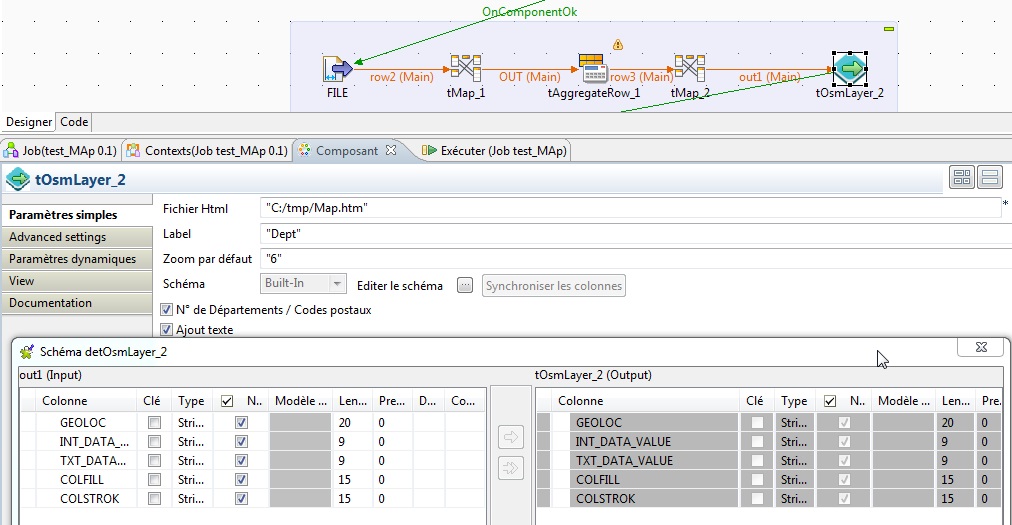Select the FILE input component icon
The width and height of the screenshot is (1012, 525).
pos(338,69)
